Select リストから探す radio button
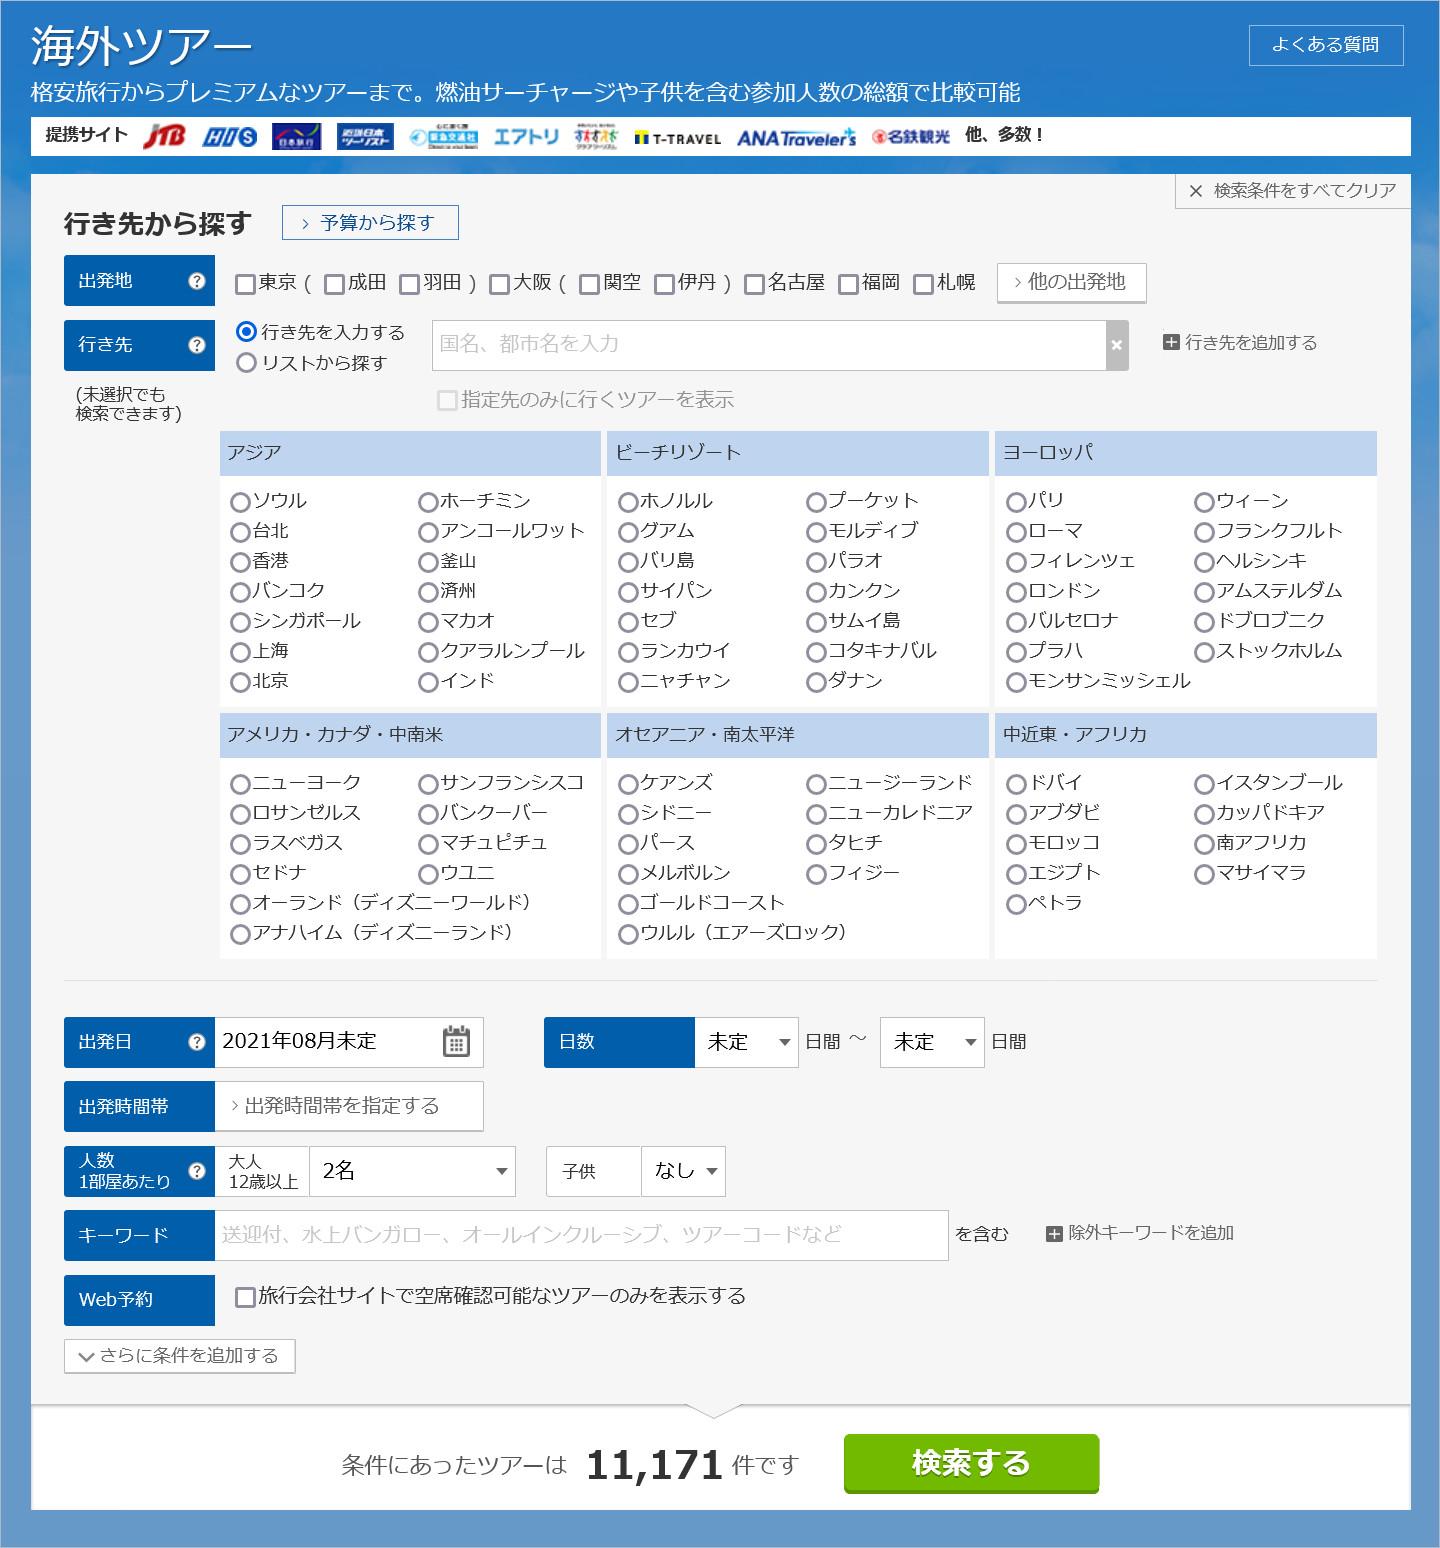Screen dimensions: 1440x1548 pyautogui.click(x=247, y=363)
